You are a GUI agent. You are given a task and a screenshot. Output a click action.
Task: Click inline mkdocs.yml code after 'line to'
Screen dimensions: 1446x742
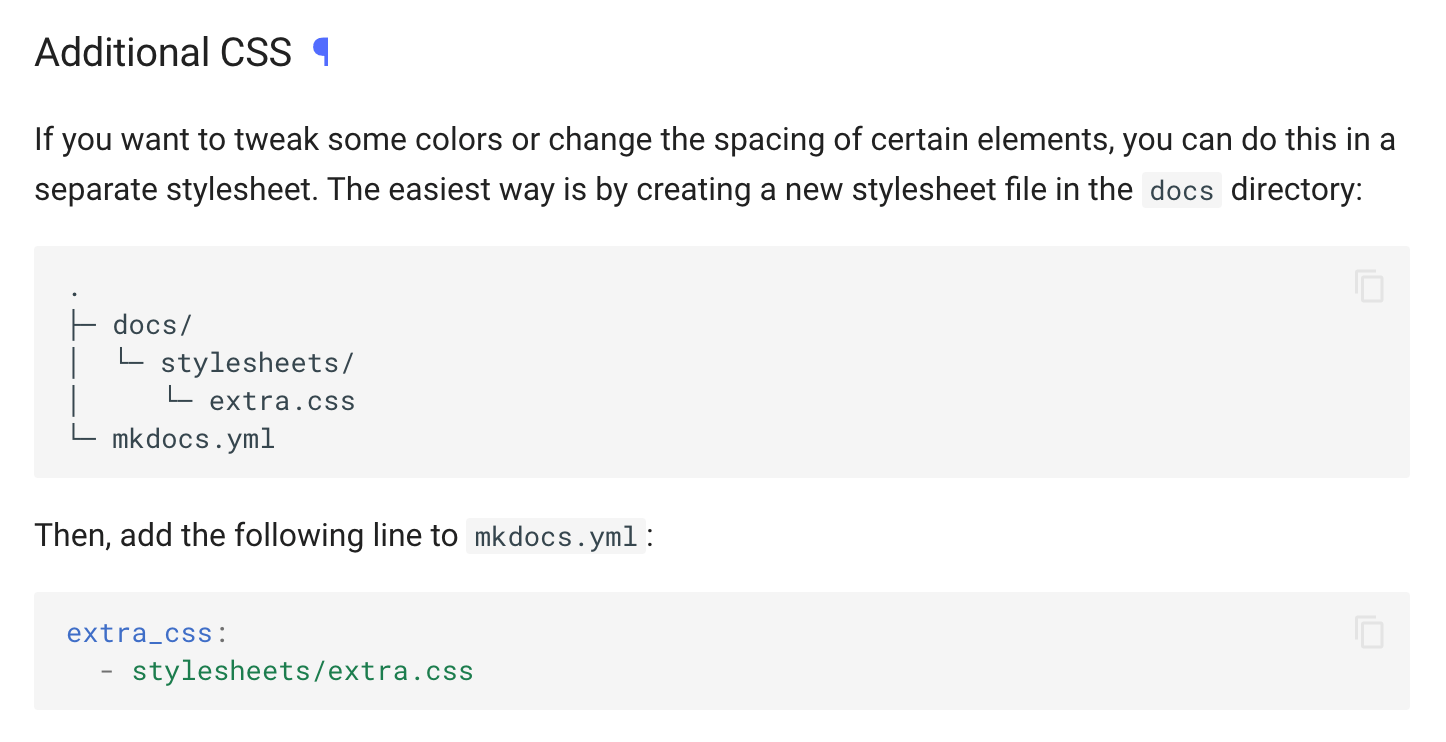[x=555, y=537]
